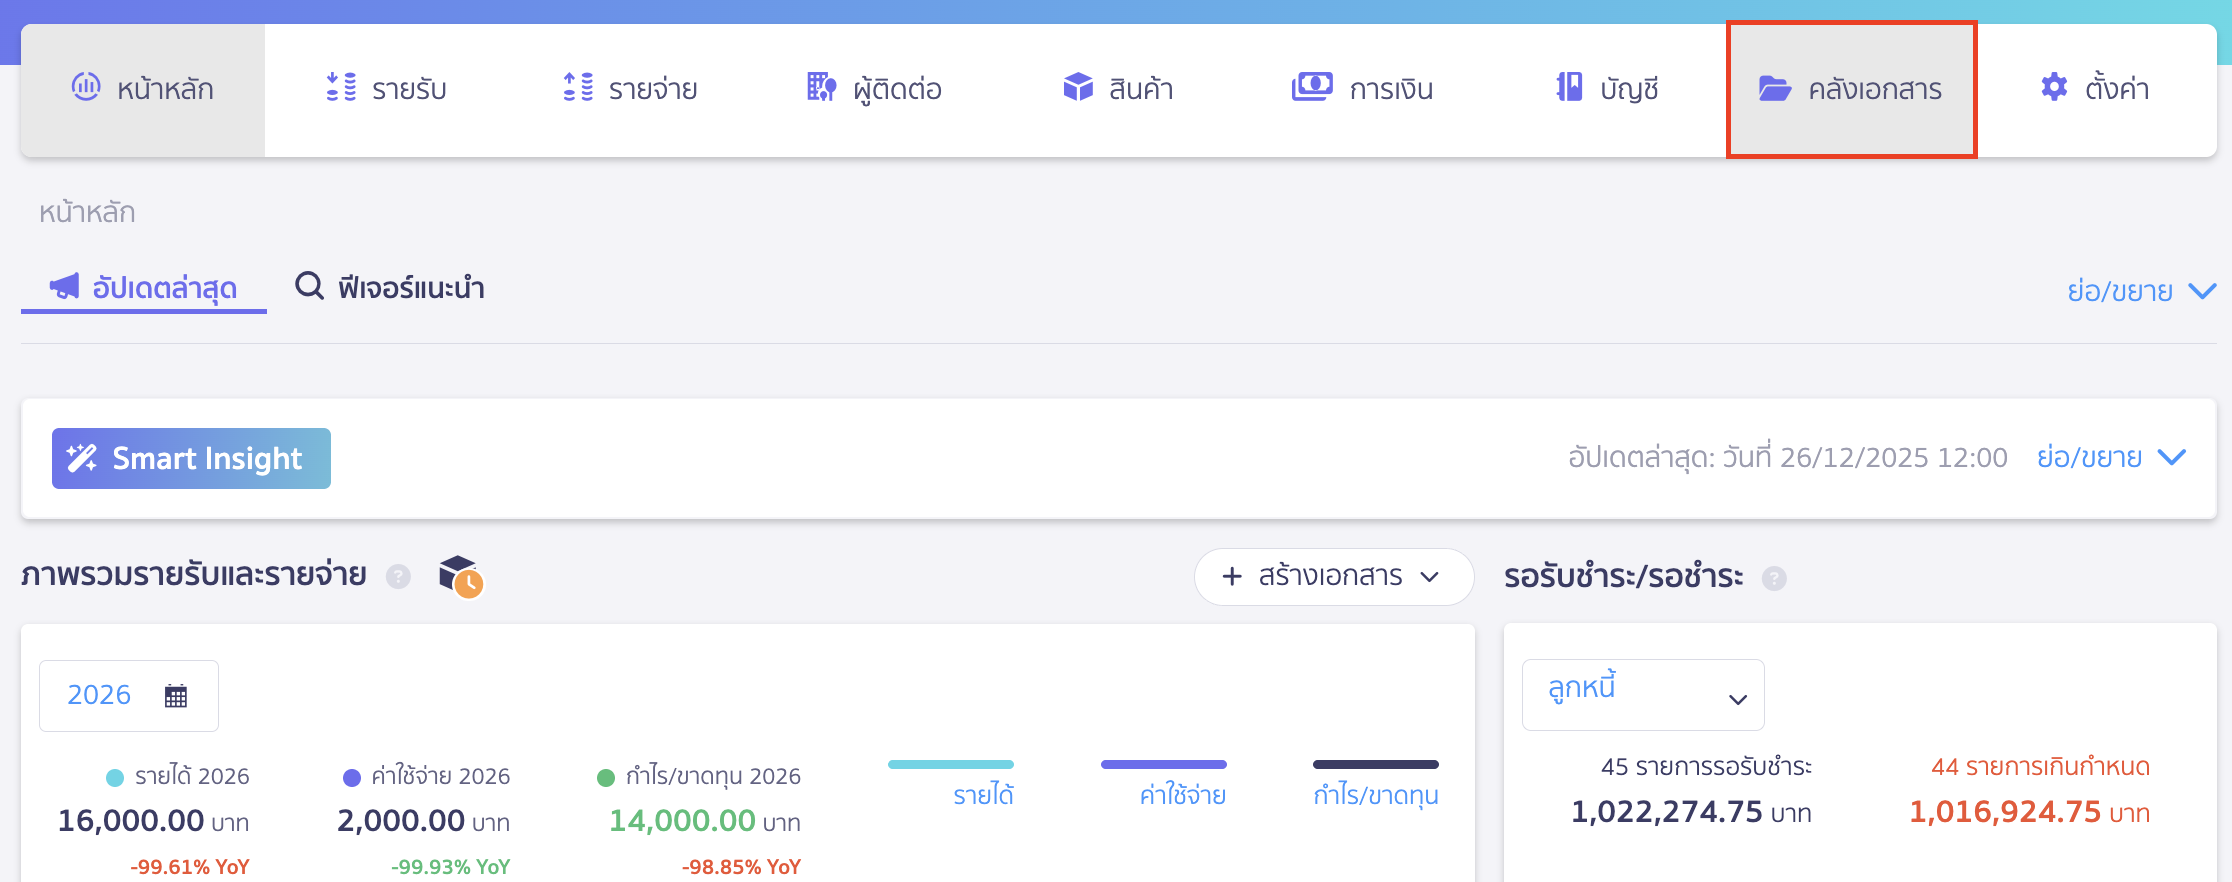The width and height of the screenshot is (2232, 882).
Task: Expand the ลูกหนี้ dropdown selector
Action: point(1642,695)
